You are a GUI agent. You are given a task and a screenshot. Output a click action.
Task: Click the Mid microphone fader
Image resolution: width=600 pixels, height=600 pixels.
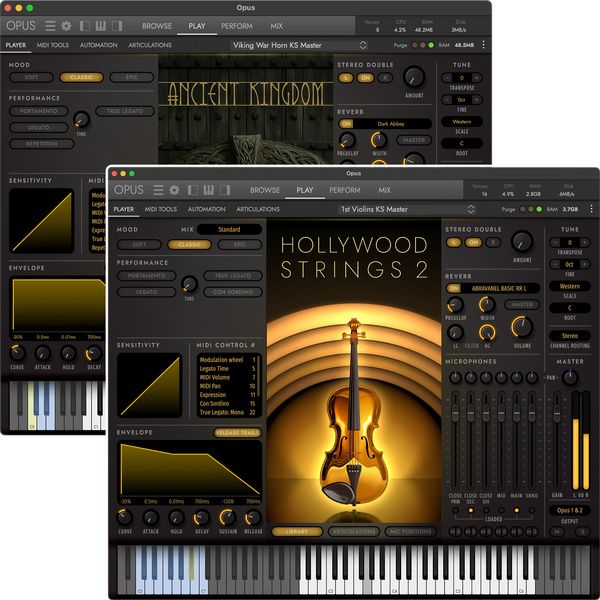click(501, 413)
